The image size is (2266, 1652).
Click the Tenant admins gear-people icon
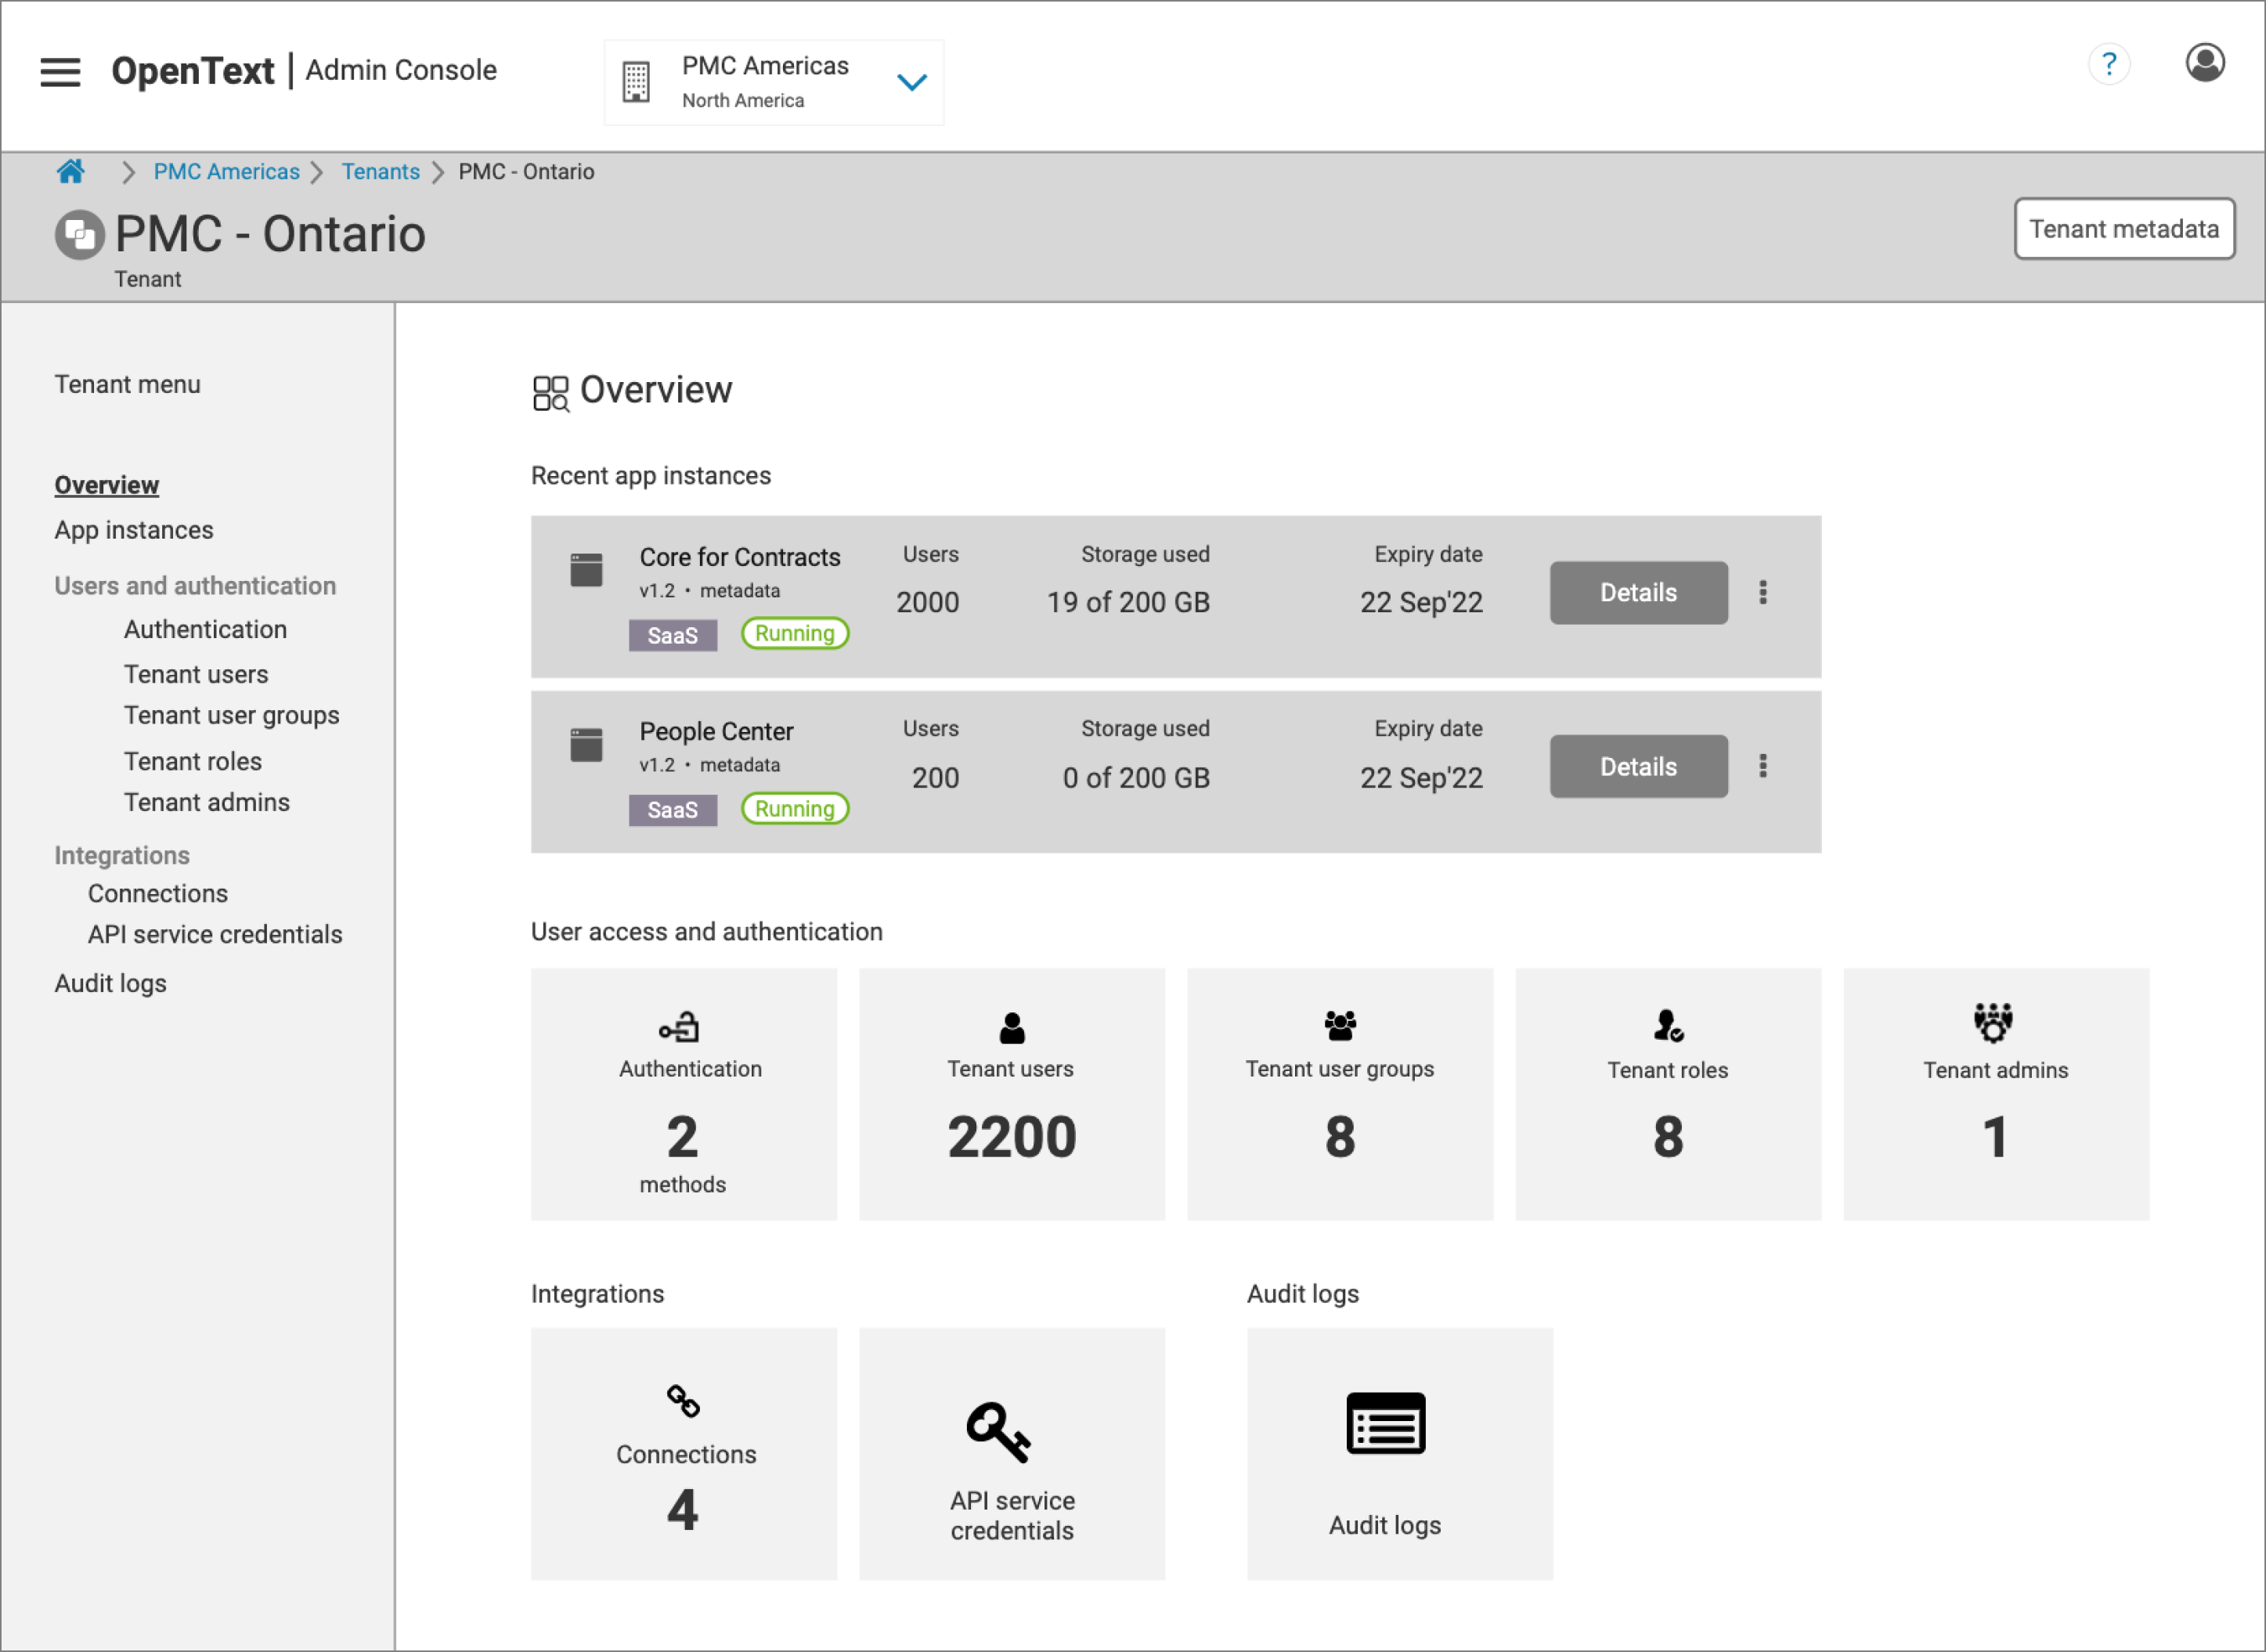(x=1993, y=1022)
